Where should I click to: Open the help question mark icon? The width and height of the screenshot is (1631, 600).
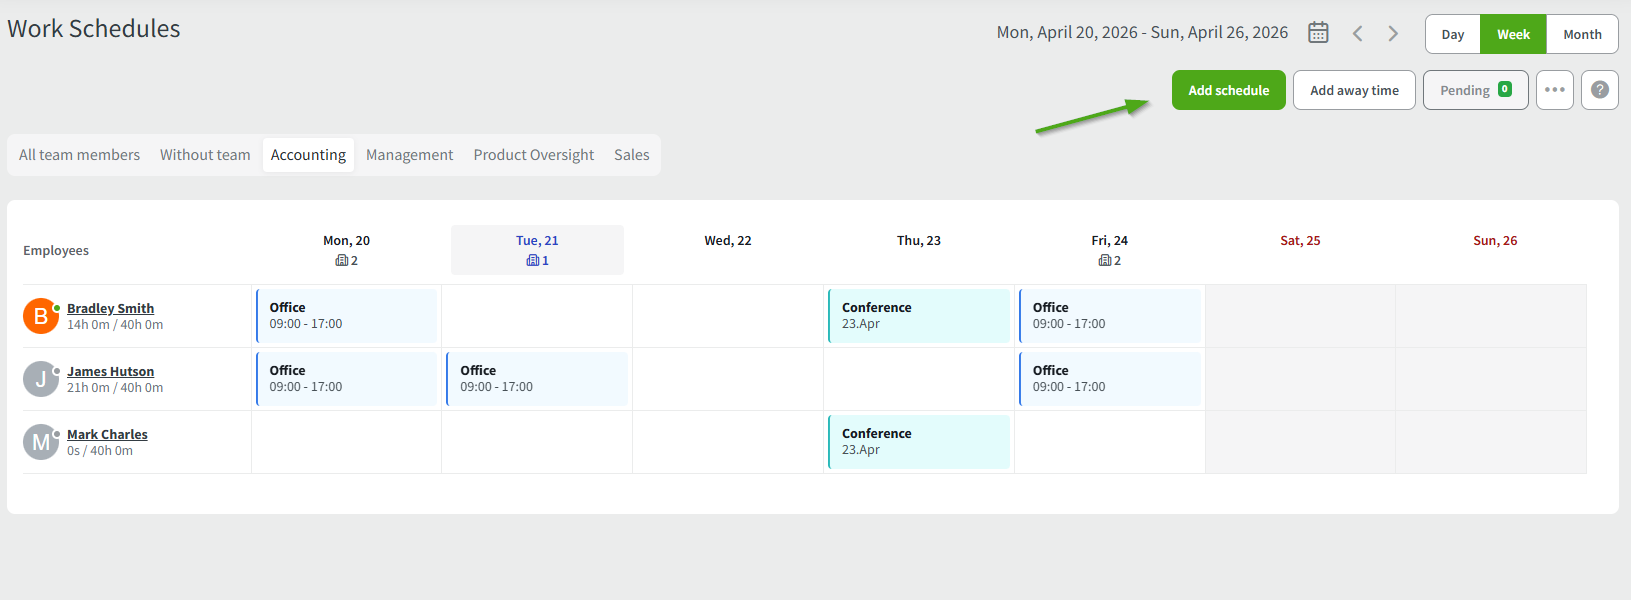click(1599, 90)
